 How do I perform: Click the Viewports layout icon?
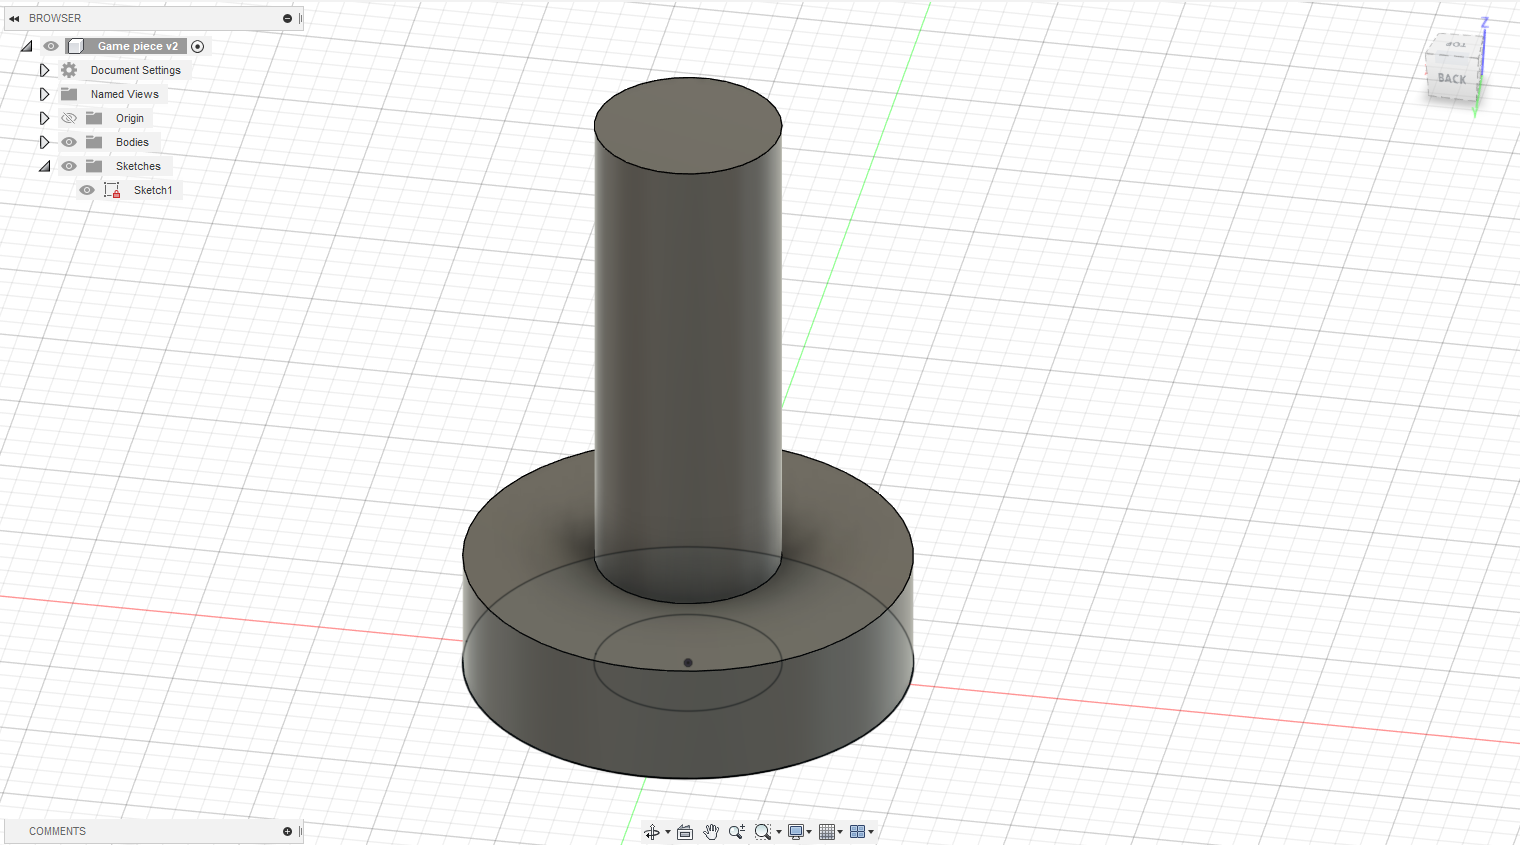[857, 832]
